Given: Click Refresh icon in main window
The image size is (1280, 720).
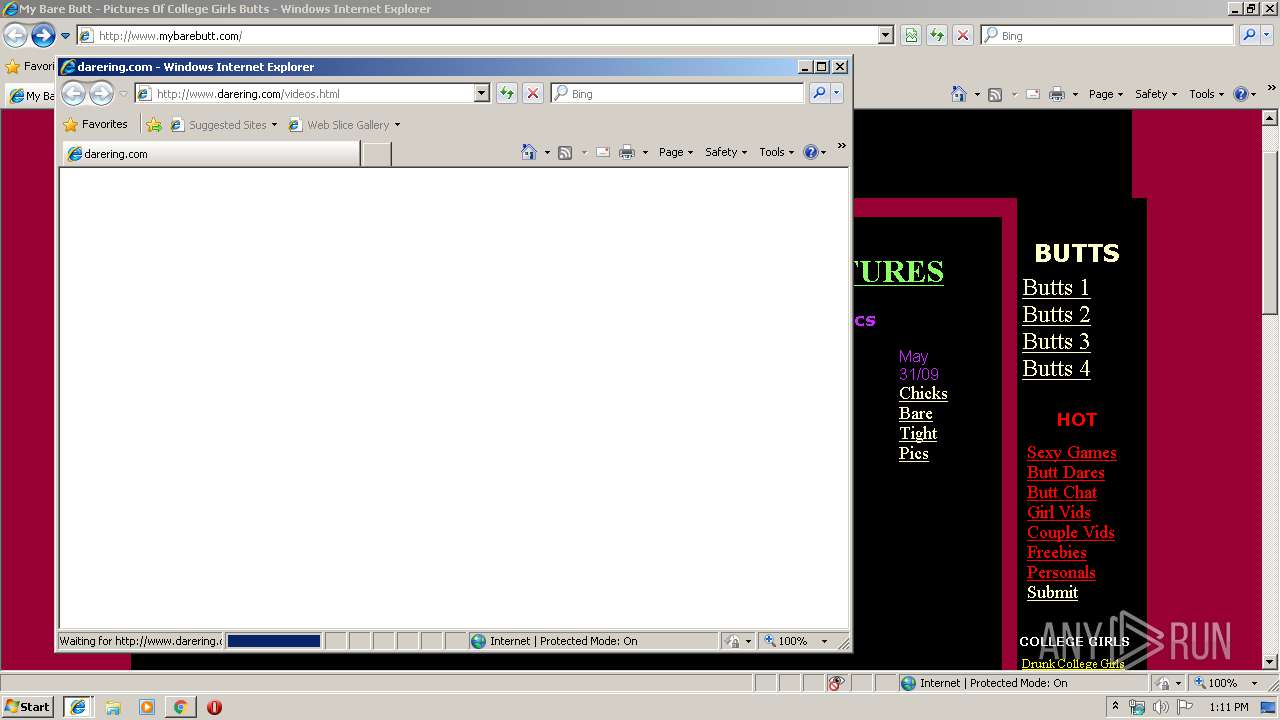Looking at the screenshot, I should [x=937, y=35].
